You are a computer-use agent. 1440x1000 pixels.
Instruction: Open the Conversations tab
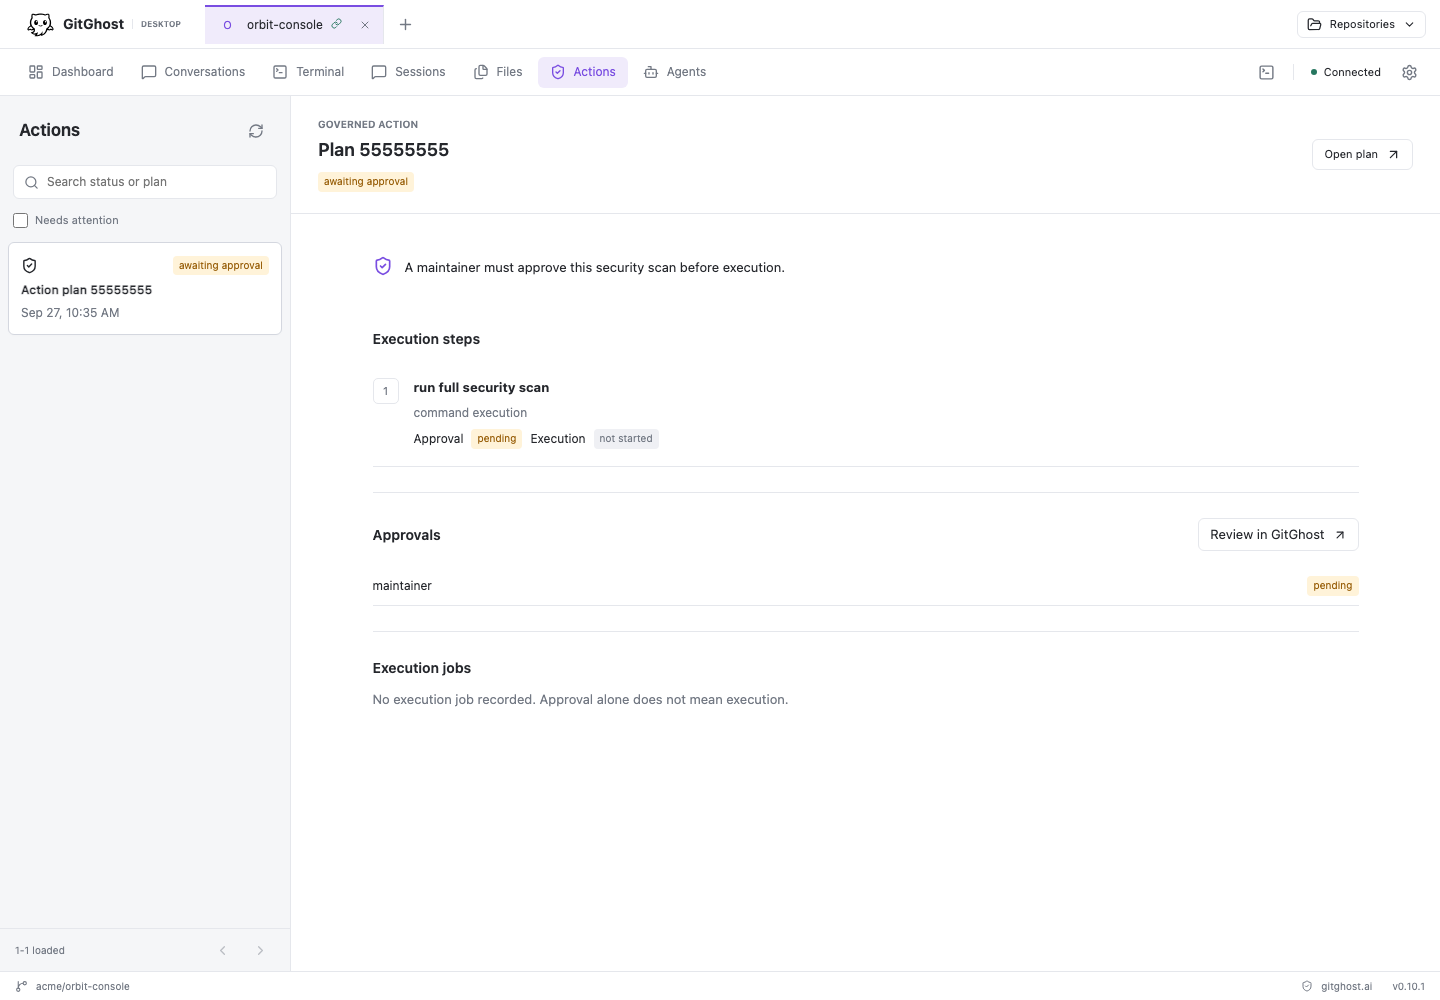click(193, 72)
